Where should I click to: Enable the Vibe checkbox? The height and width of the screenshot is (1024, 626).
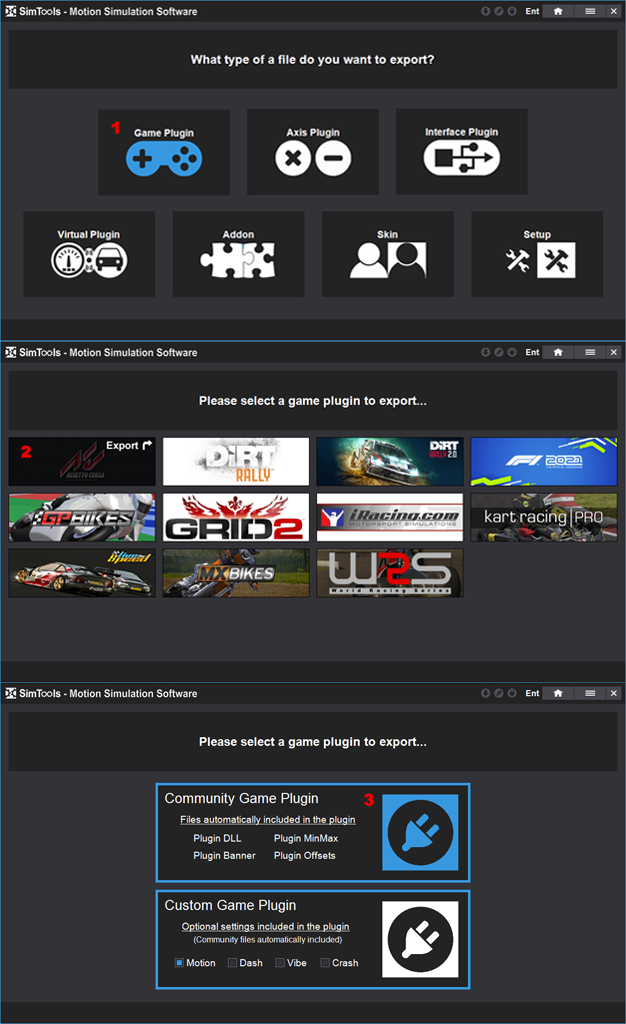pos(280,963)
